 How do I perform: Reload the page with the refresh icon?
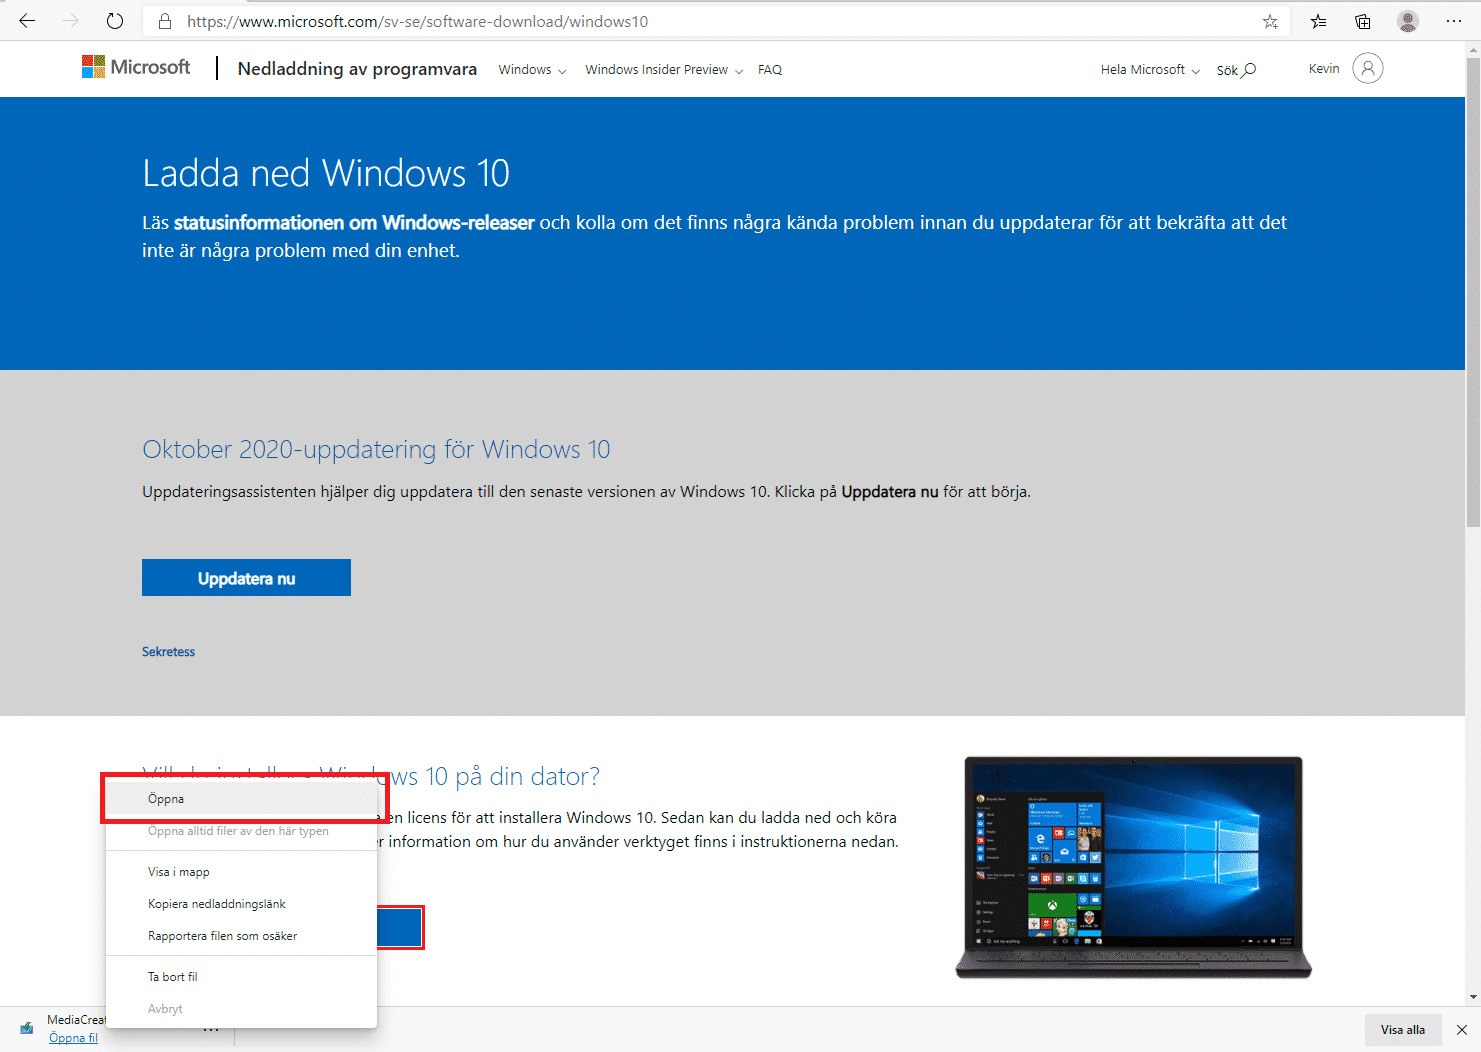pyautogui.click(x=115, y=21)
